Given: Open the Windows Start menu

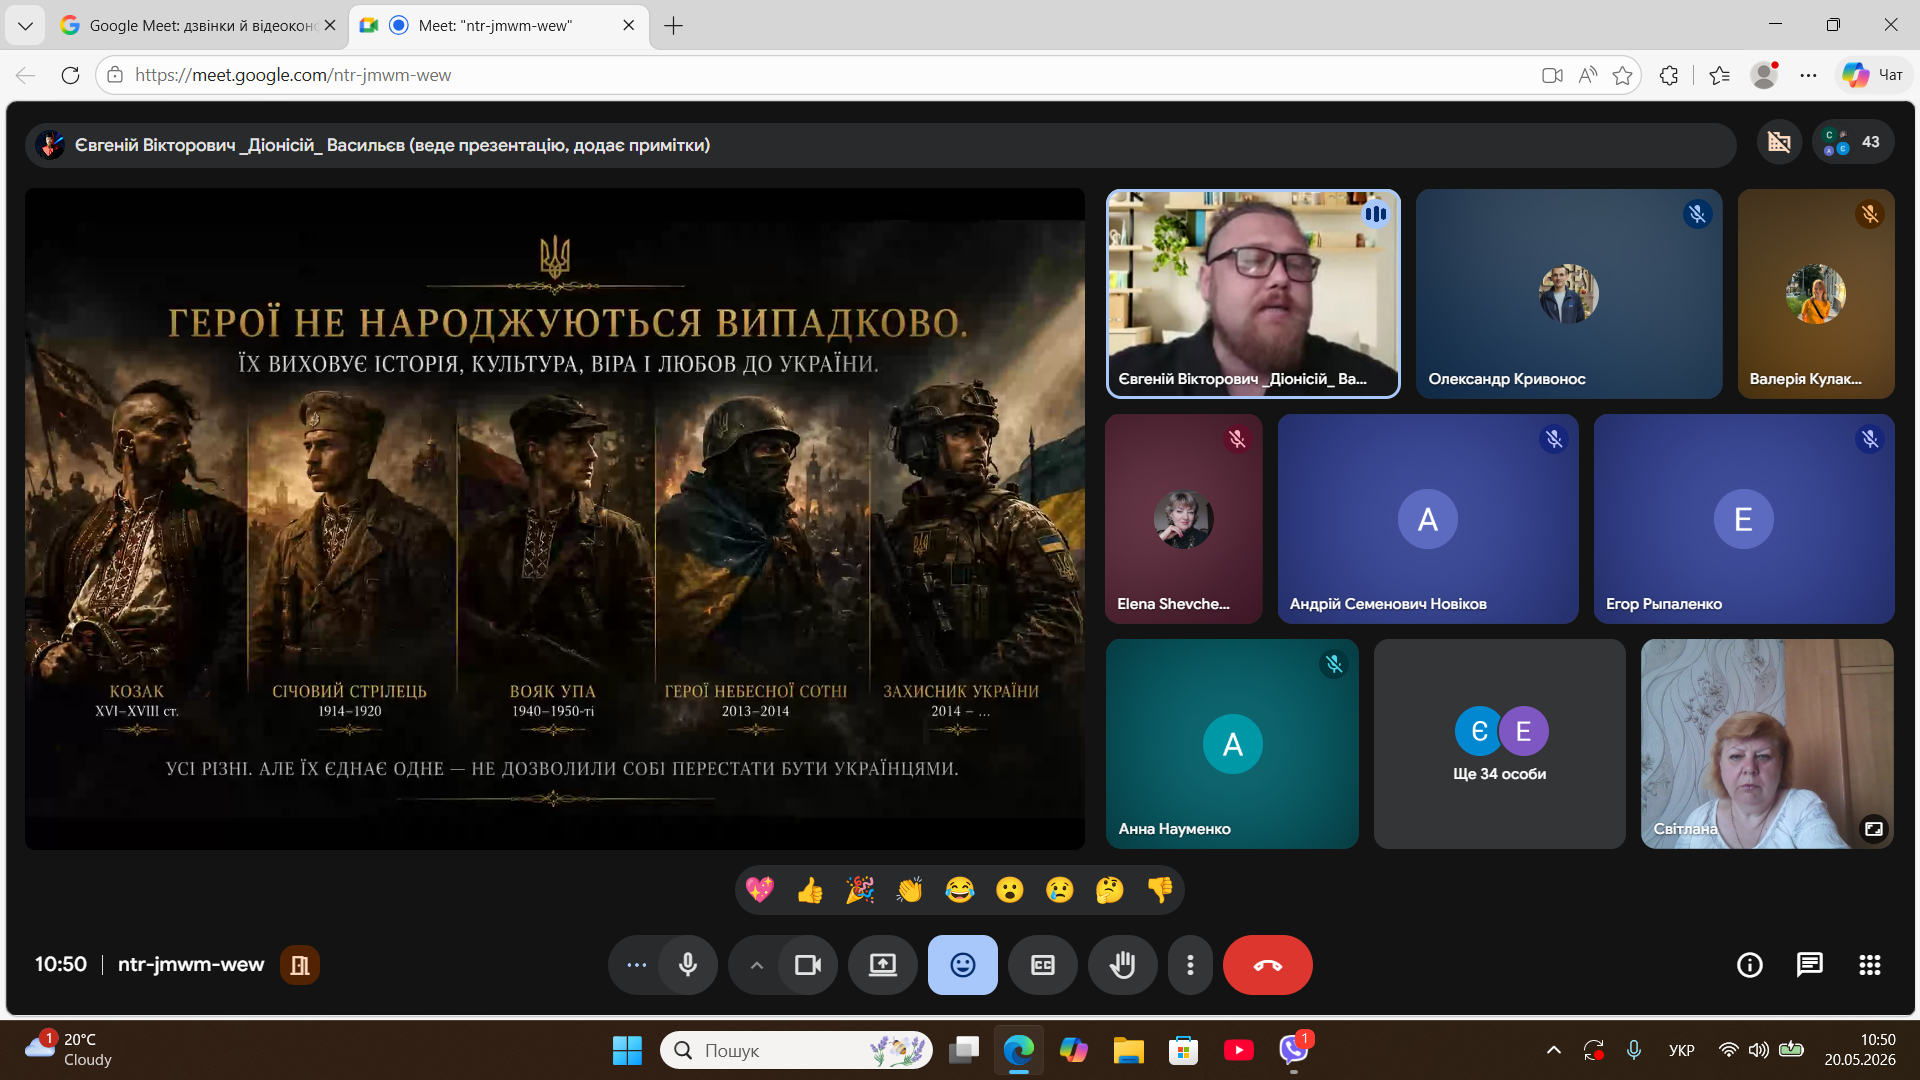Looking at the screenshot, I should point(627,1050).
